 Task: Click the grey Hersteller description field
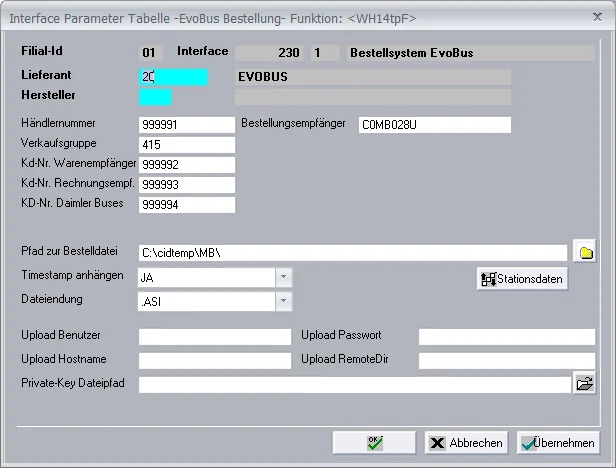tap(373, 97)
